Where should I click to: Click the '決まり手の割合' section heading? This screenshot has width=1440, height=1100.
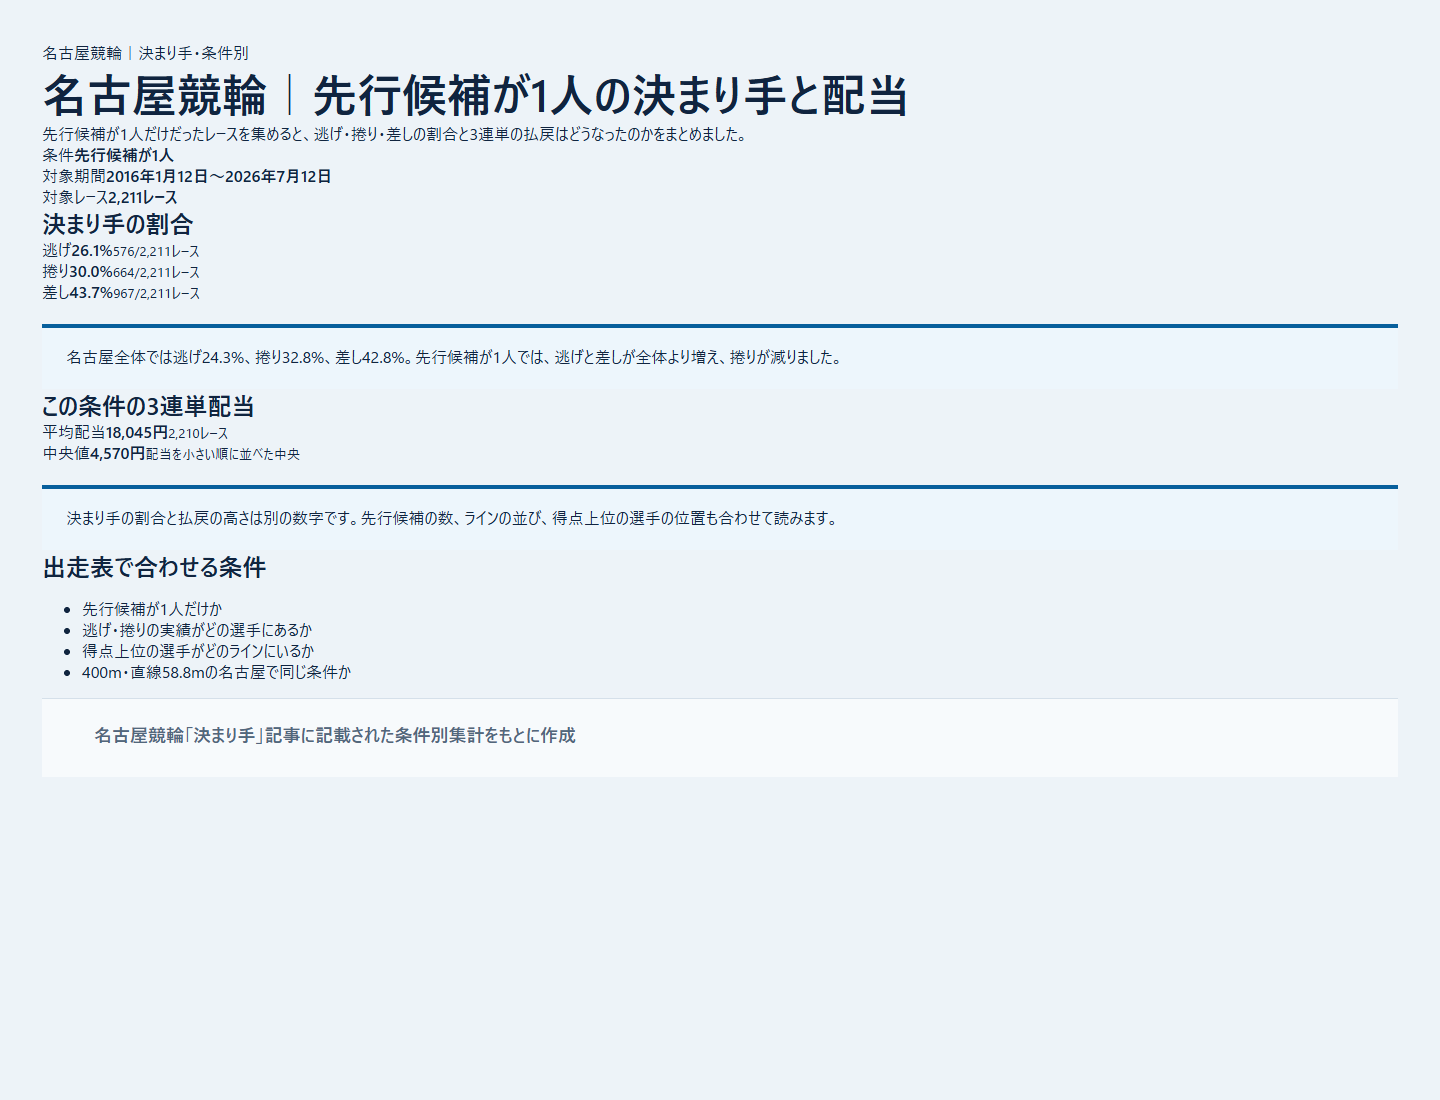coord(117,224)
